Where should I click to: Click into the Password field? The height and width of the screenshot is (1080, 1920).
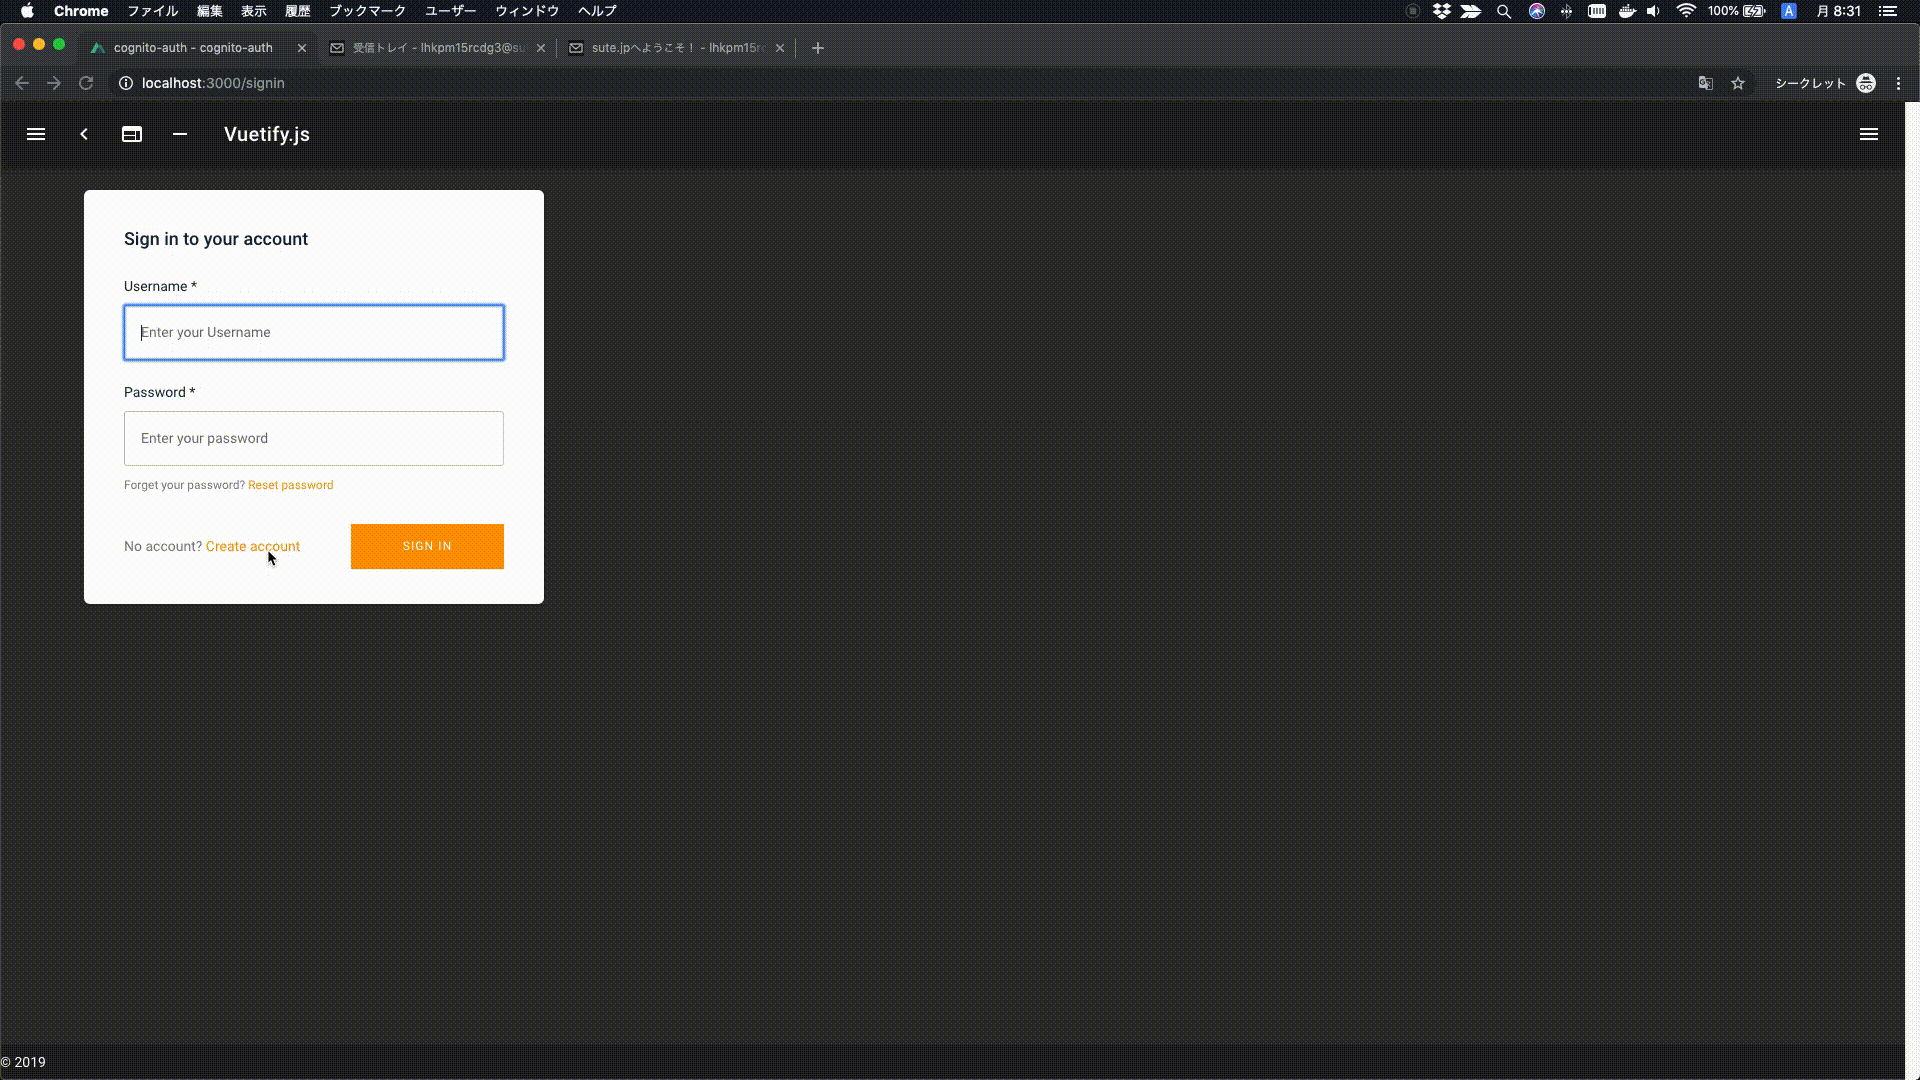(313, 438)
